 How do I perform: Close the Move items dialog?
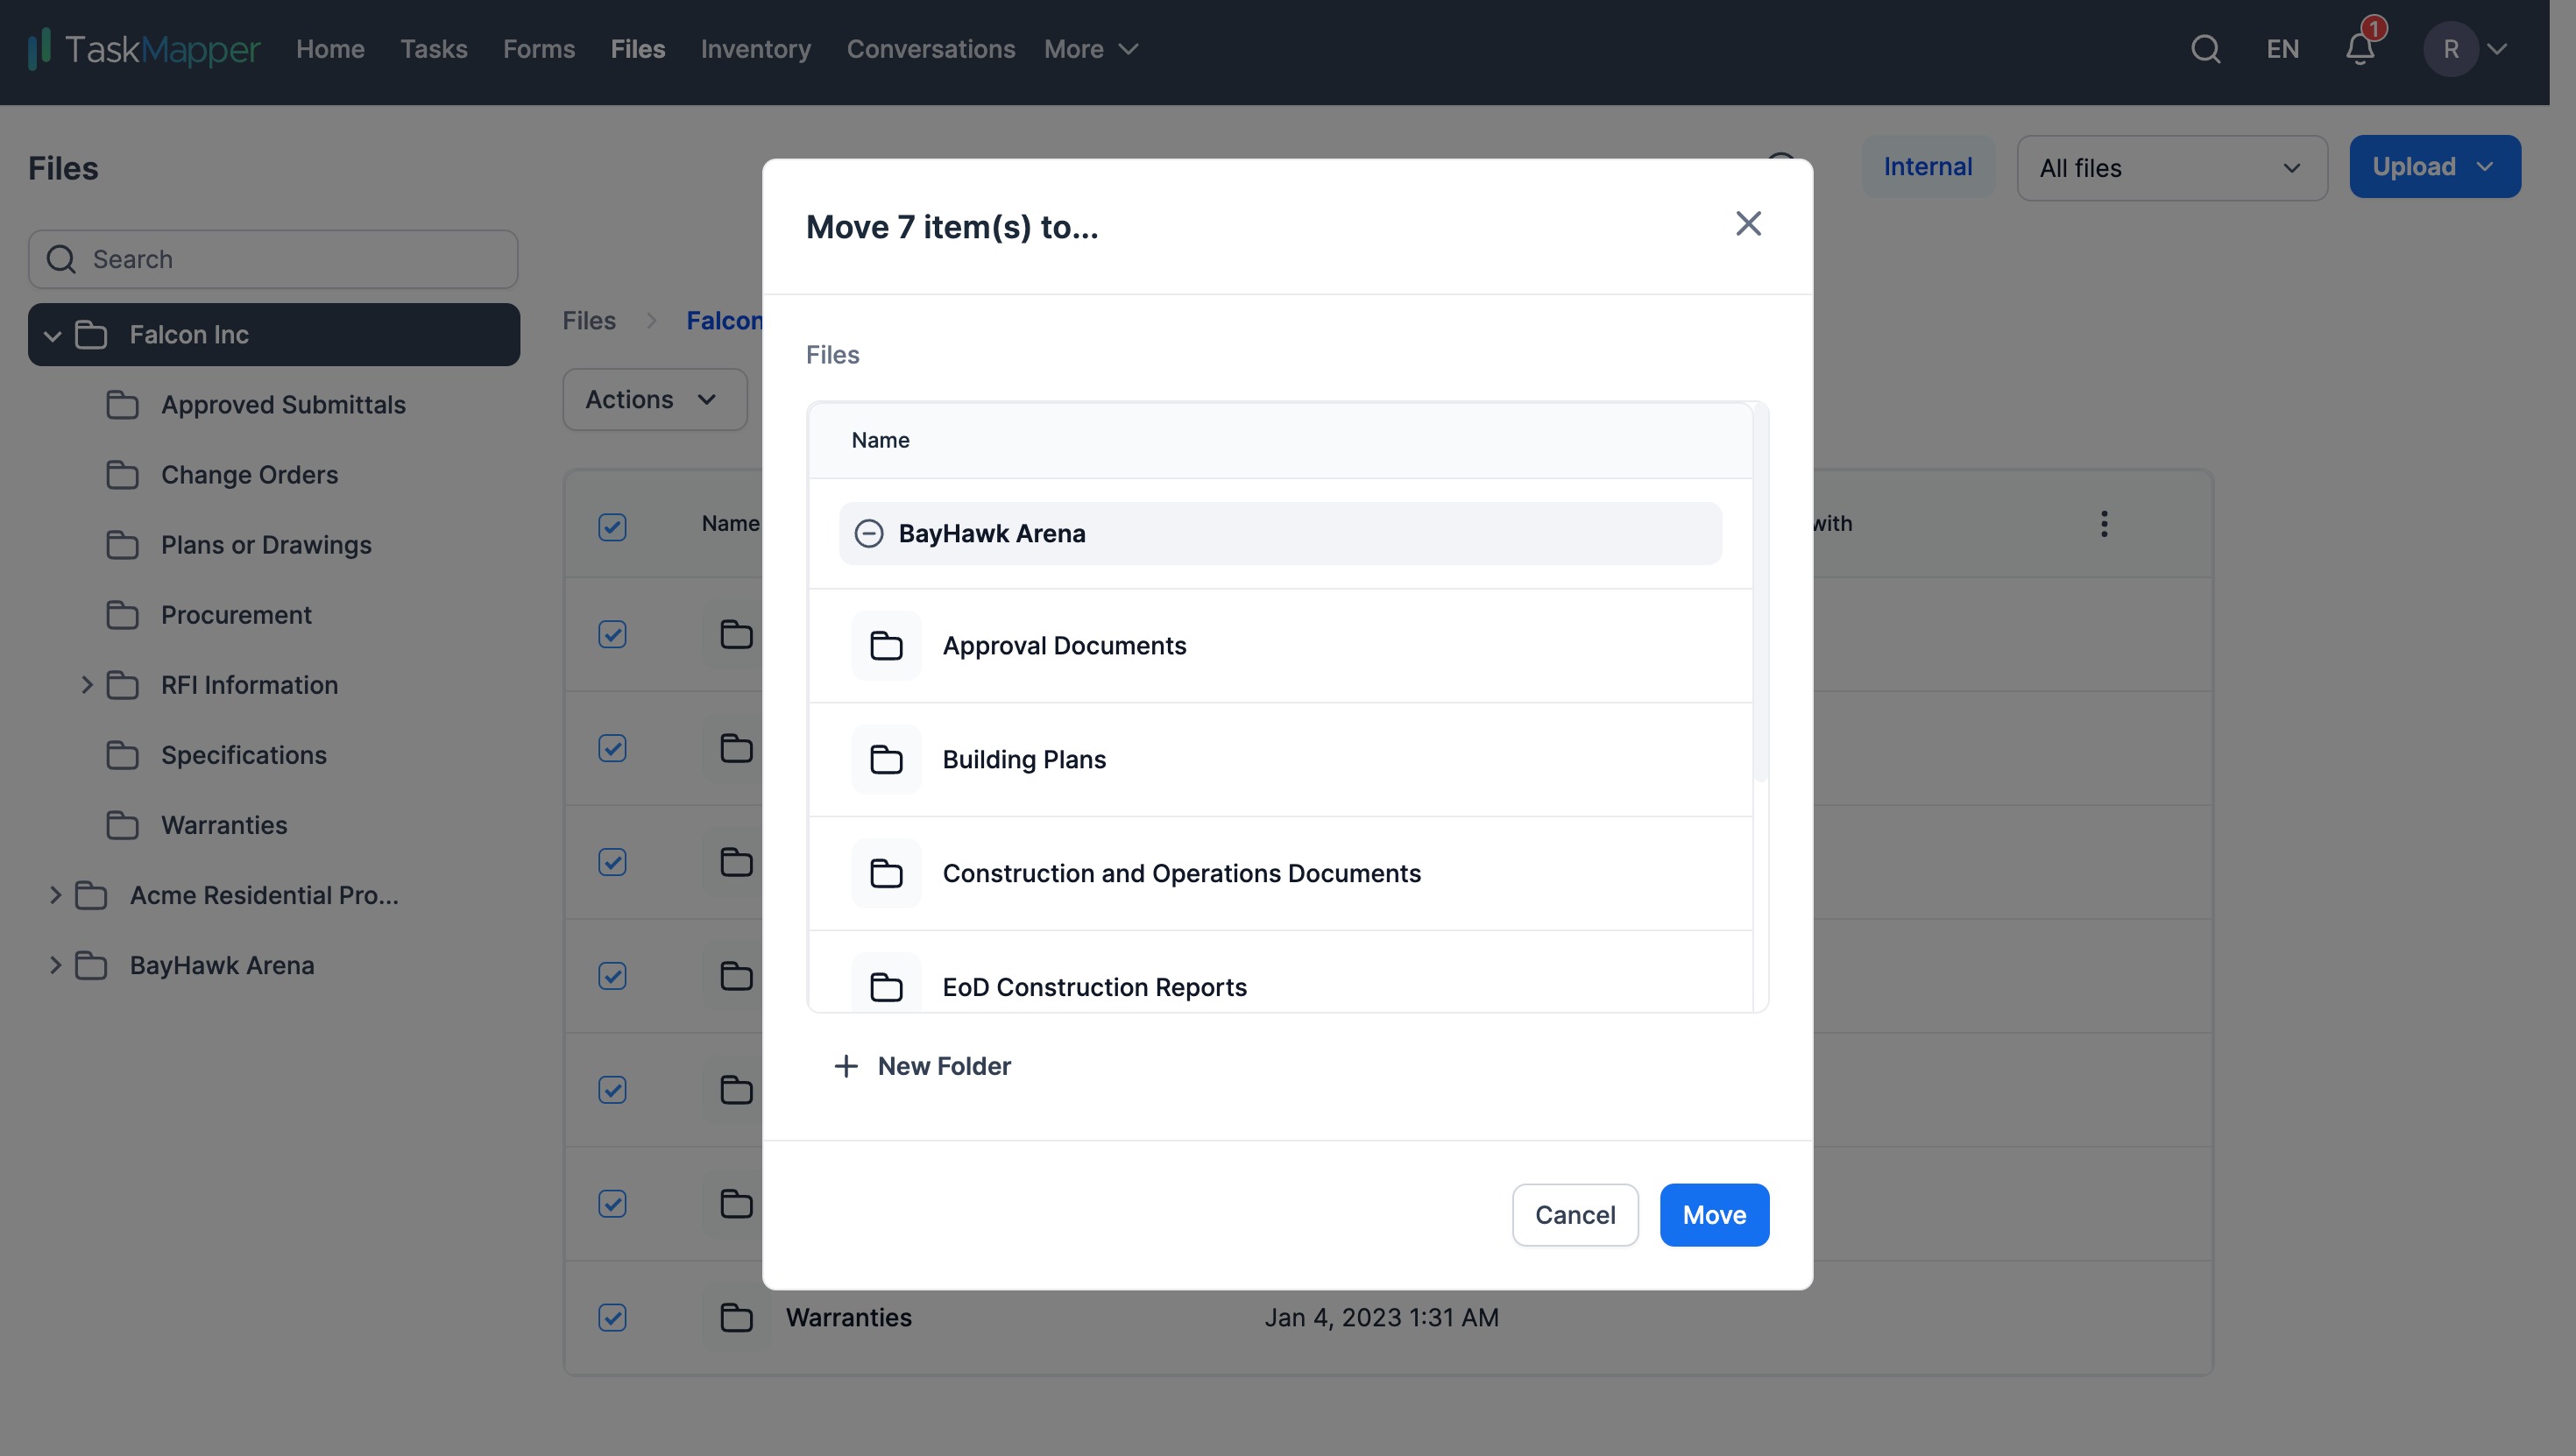(1748, 224)
